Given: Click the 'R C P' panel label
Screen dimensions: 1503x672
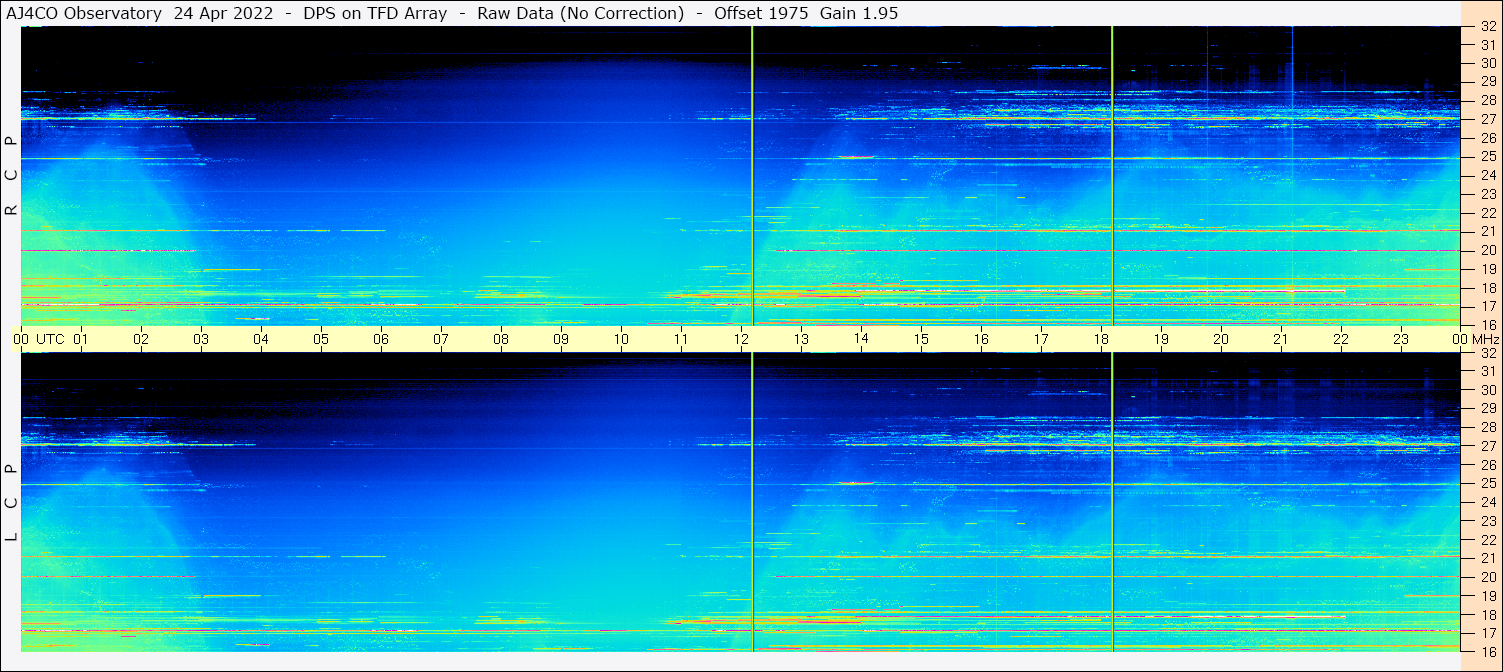Looking at the screenshot, I should (11, 176).
